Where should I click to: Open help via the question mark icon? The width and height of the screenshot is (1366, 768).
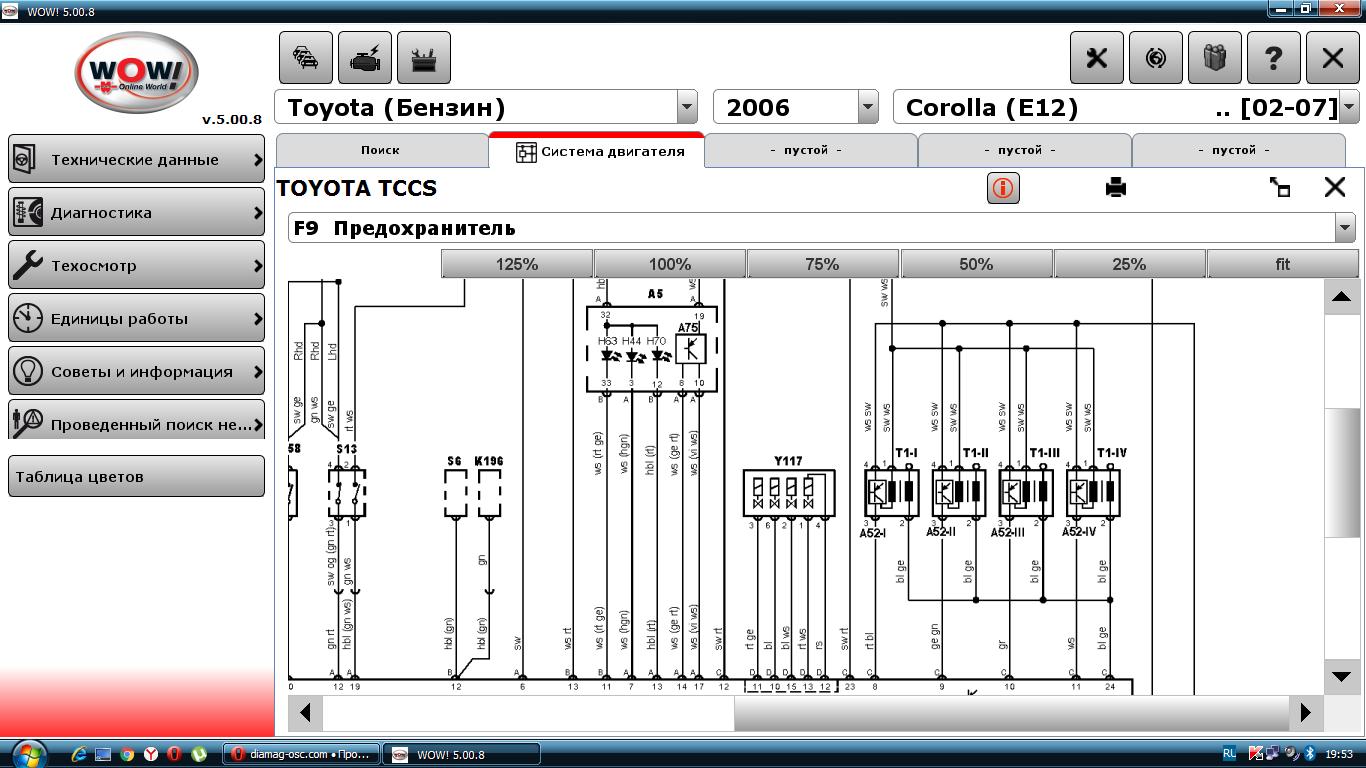coord(1274,58)
